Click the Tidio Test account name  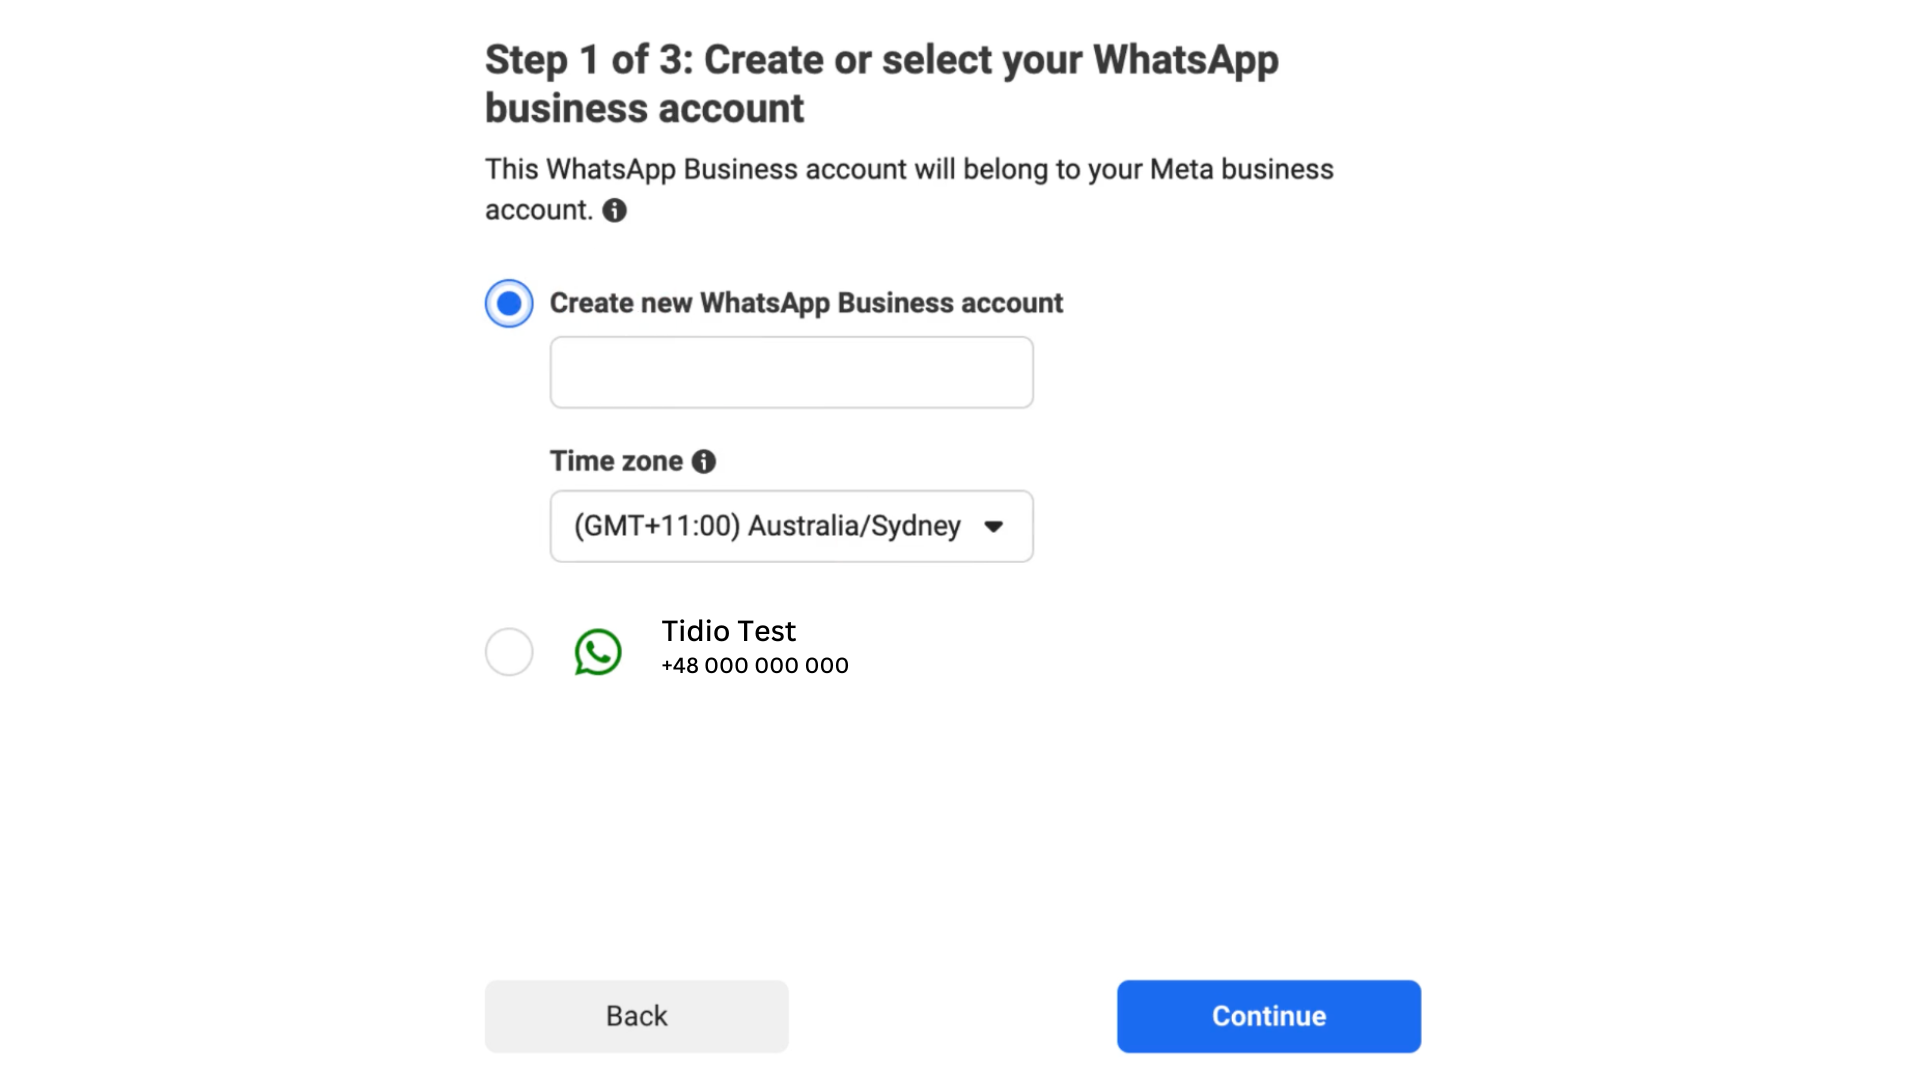728,631
